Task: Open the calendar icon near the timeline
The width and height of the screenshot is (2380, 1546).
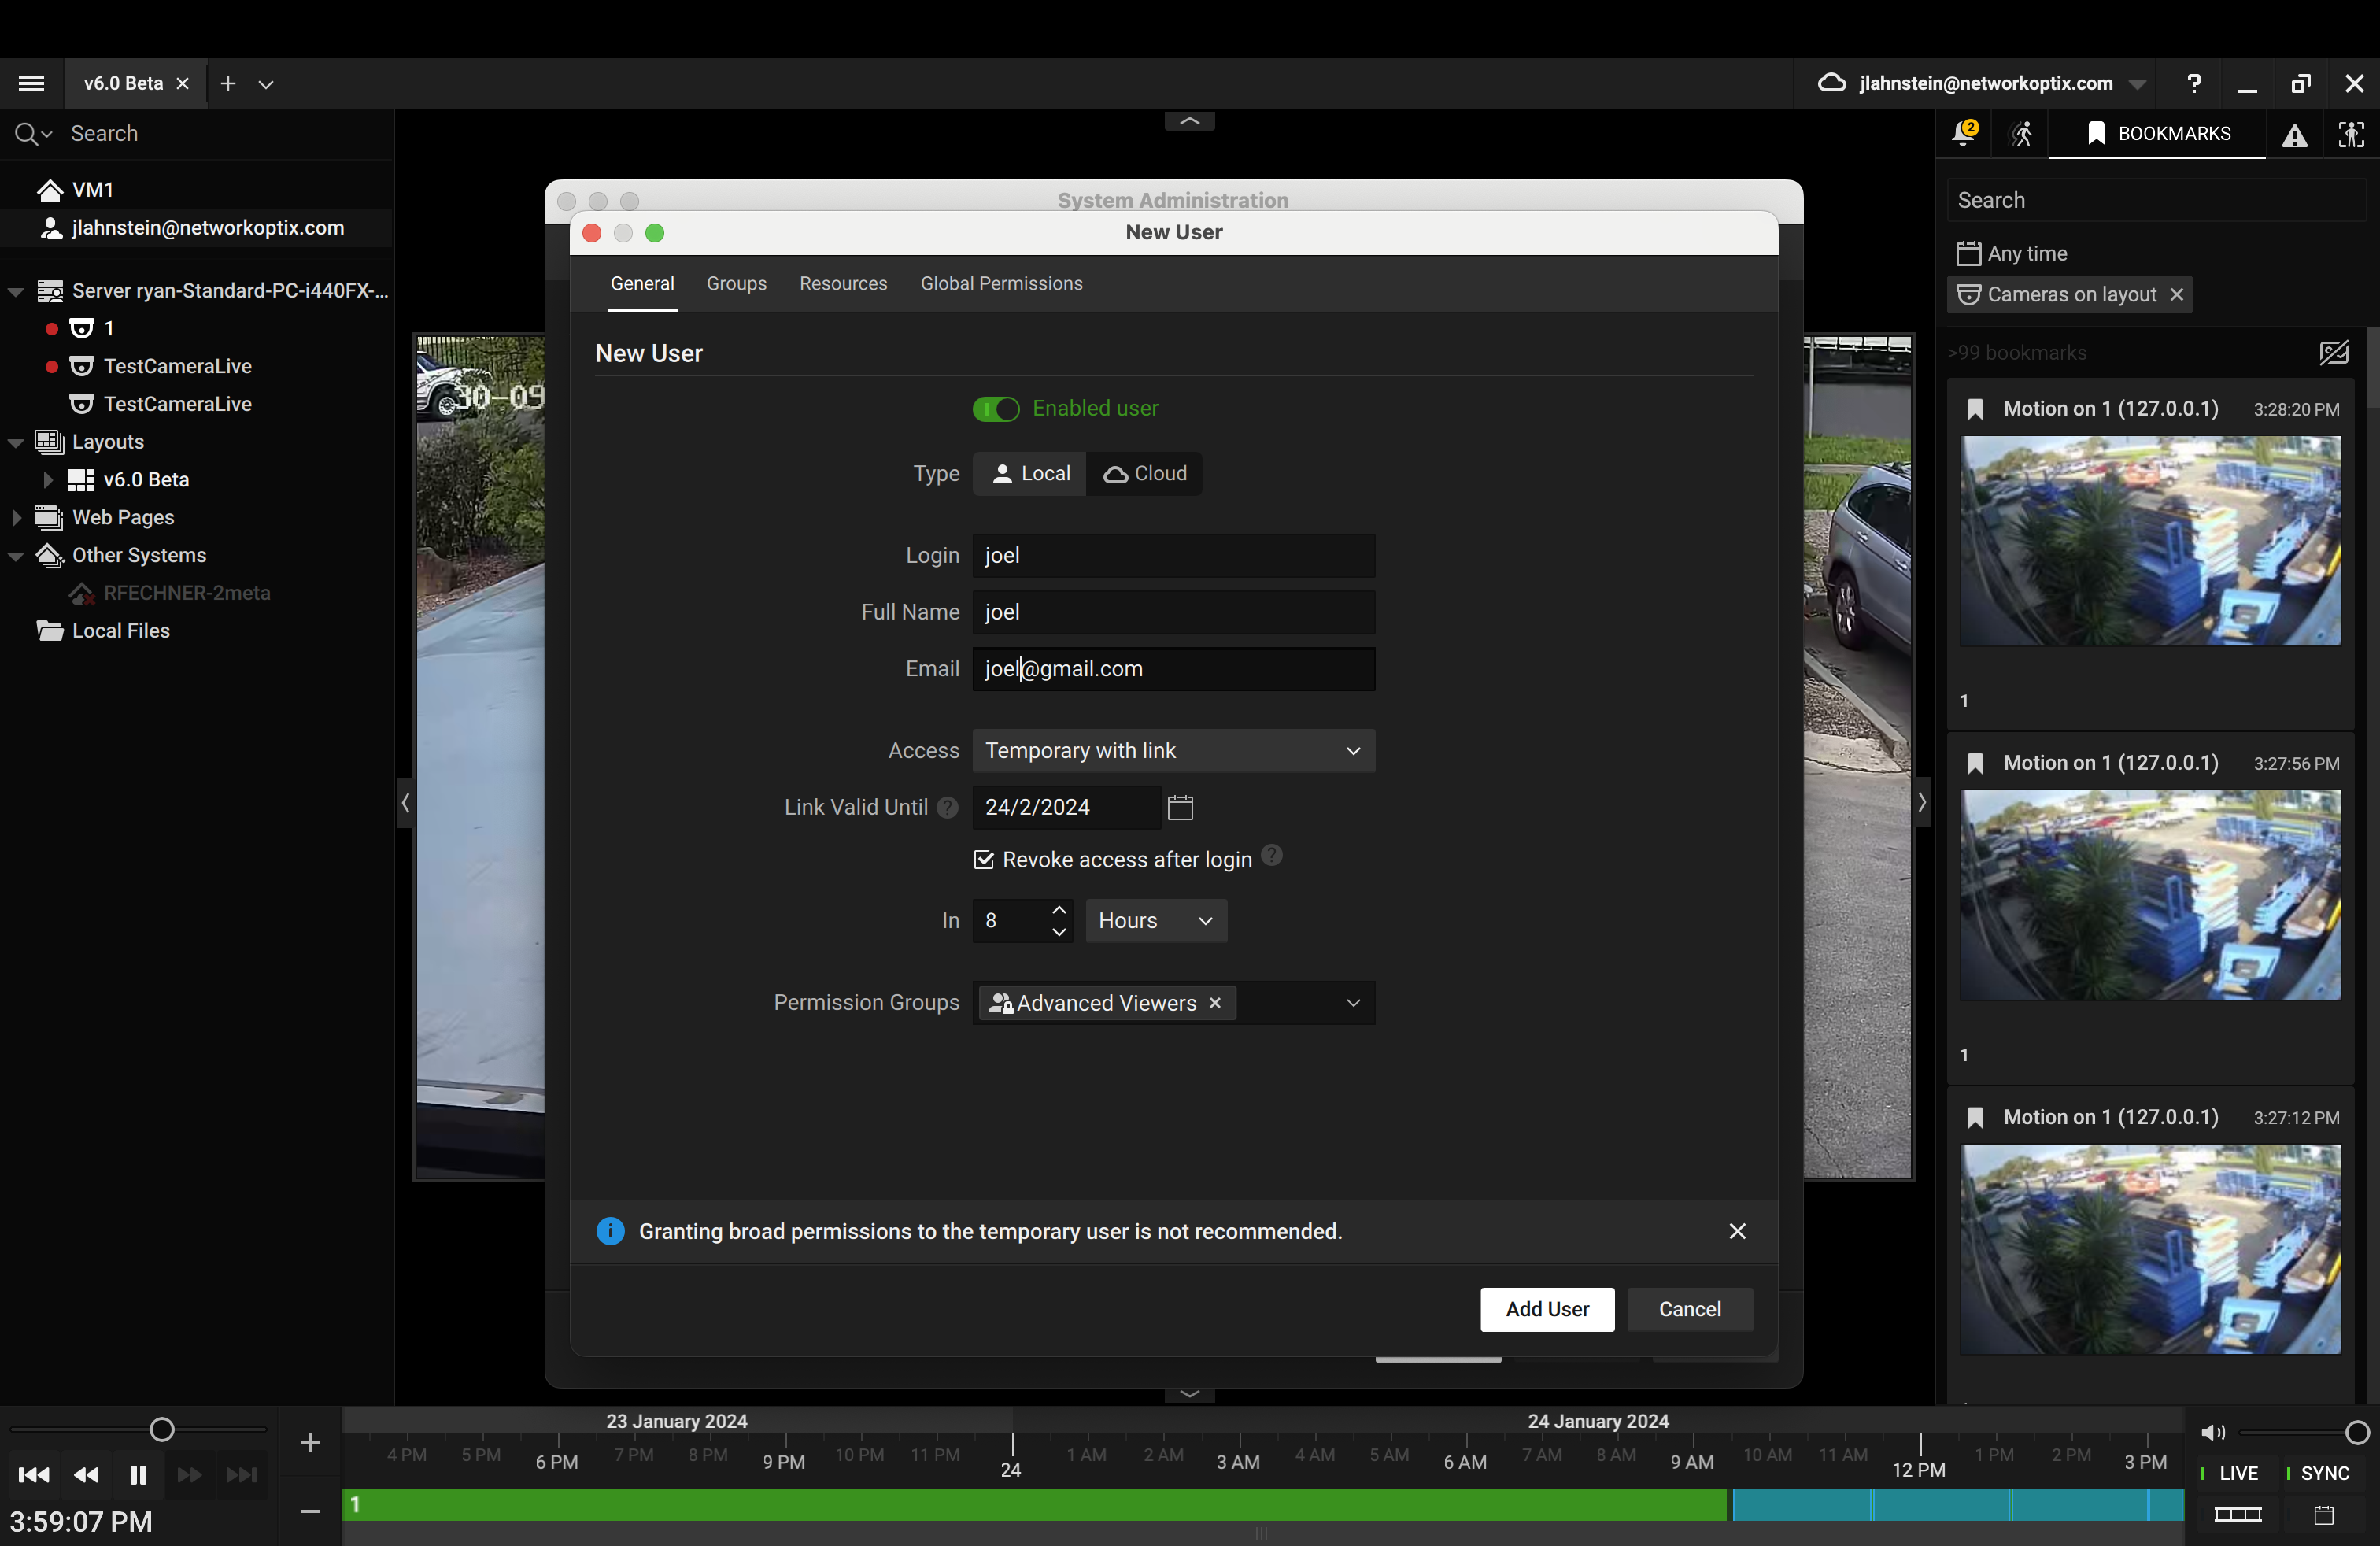Action: click(x=2323, y=1512)
